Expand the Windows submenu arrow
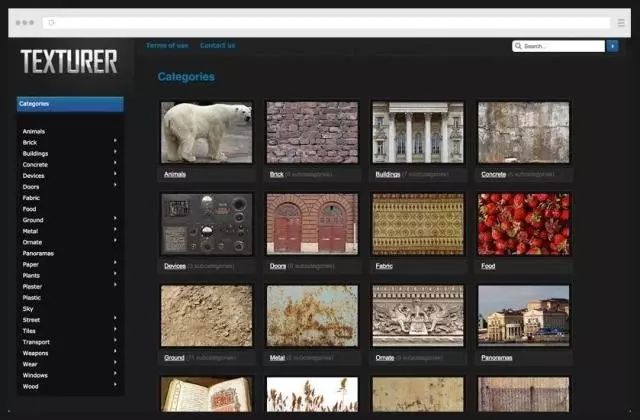Viewport: 640px width, 420px height. pyautogui.click(x=115, y=373)
